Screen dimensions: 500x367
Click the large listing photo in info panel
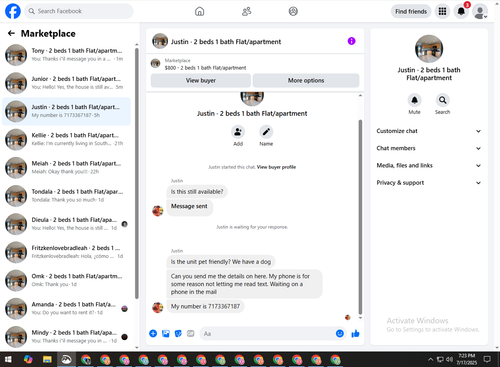(429, 49)
